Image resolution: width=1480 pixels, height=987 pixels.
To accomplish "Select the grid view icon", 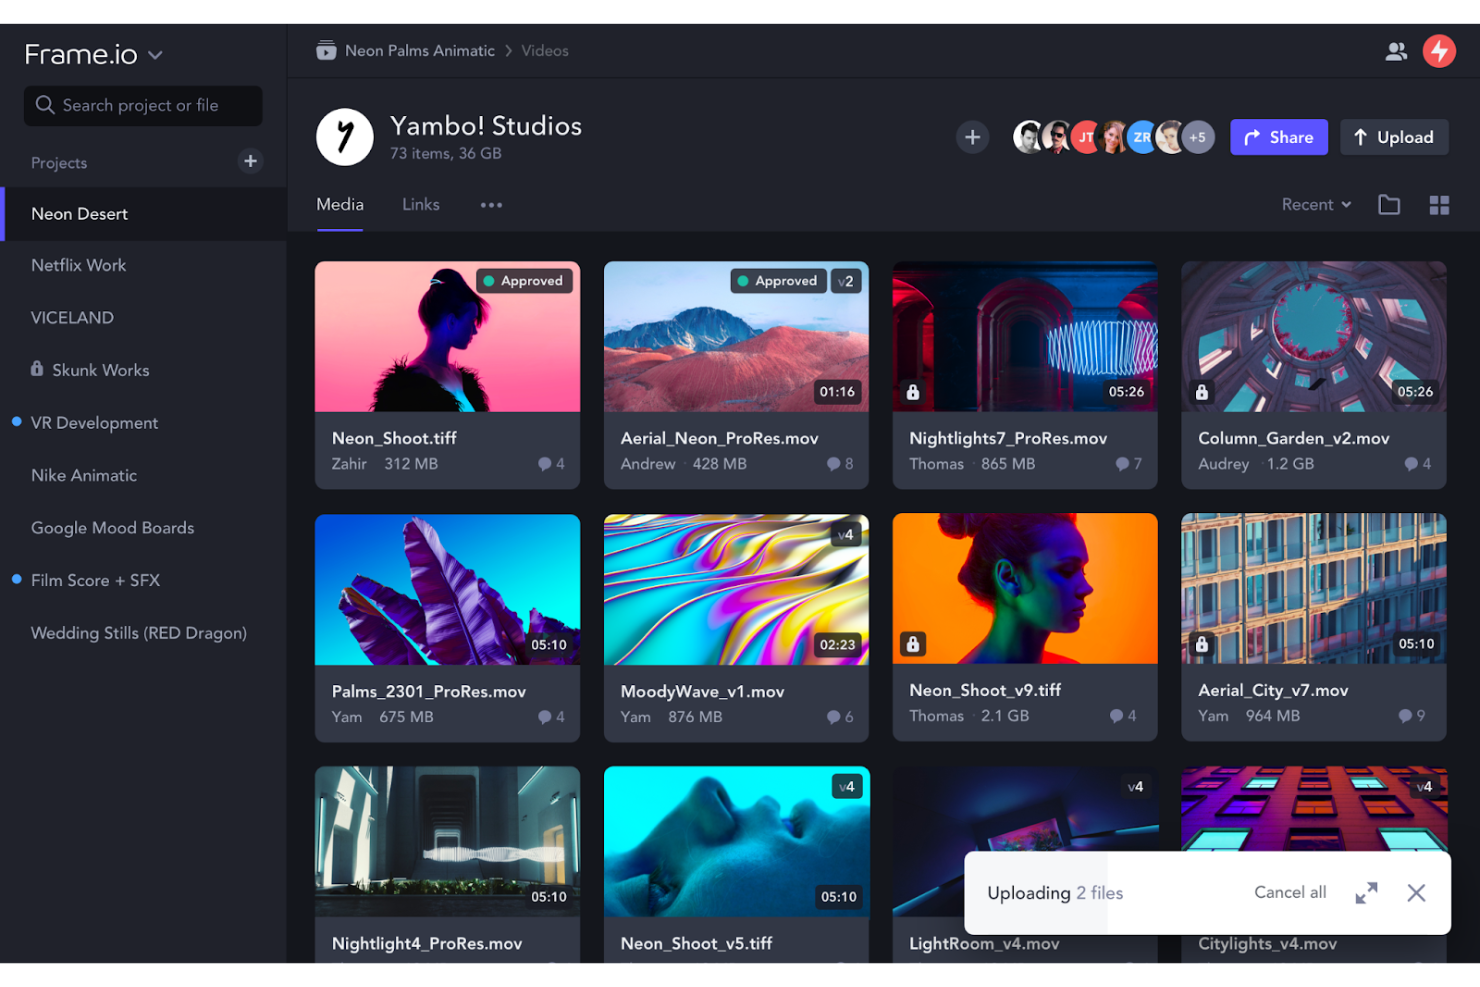I will pos(1440,204).
